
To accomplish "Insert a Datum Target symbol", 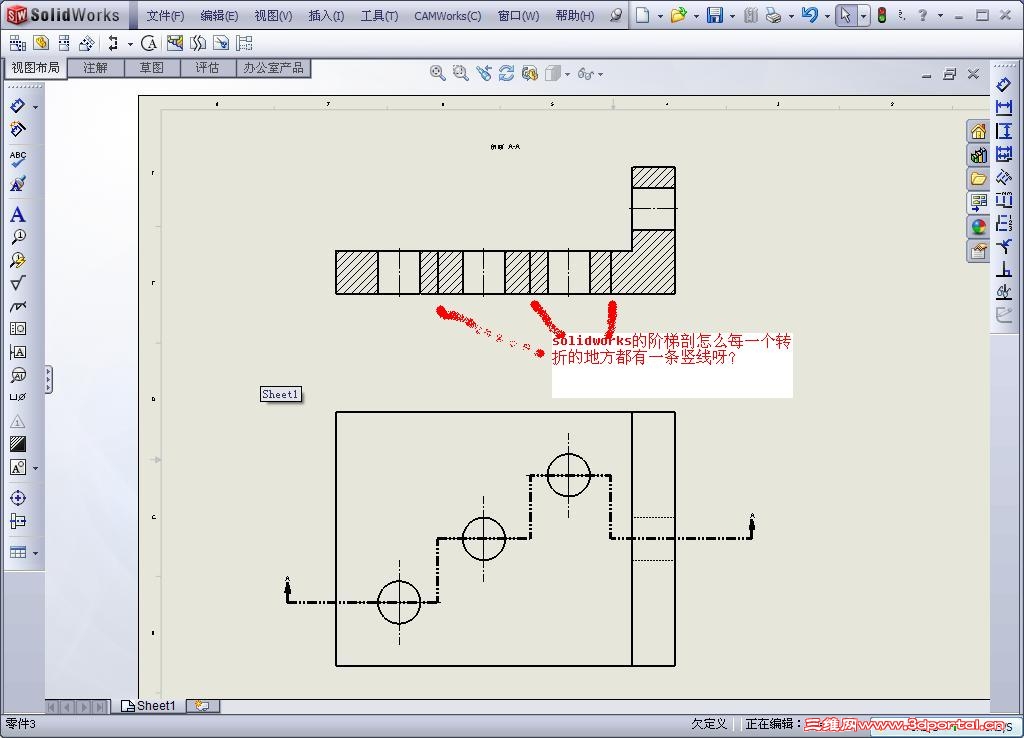I will [18, 375].
